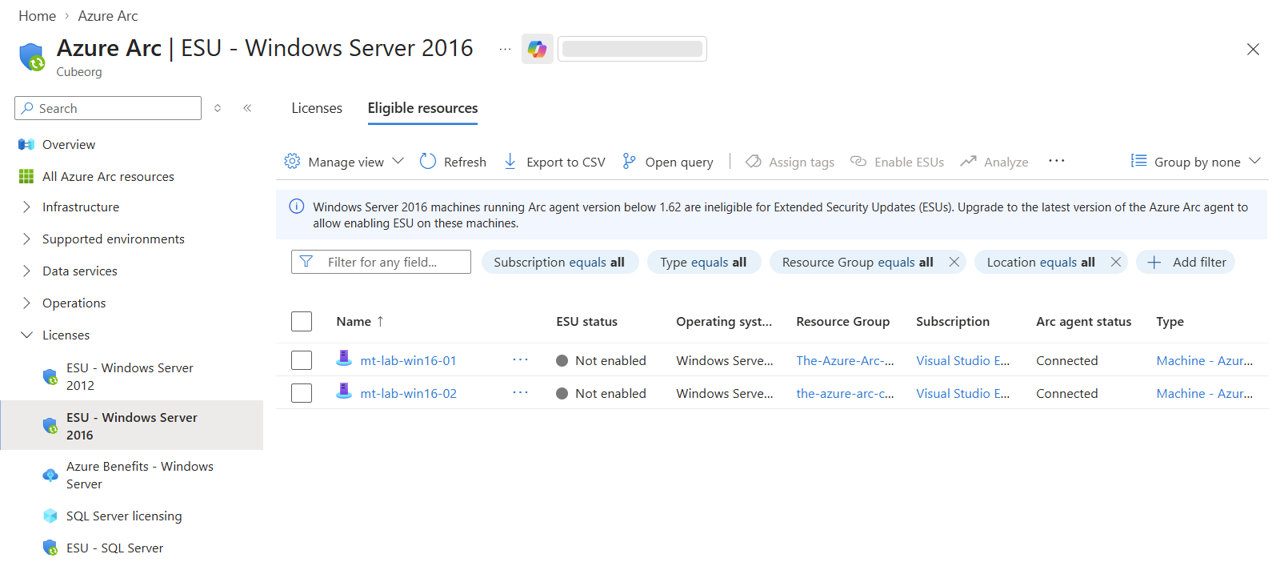Click the machine icon for mt-lab-win16-01
The image size is (1280, 562).
(344, 359)
